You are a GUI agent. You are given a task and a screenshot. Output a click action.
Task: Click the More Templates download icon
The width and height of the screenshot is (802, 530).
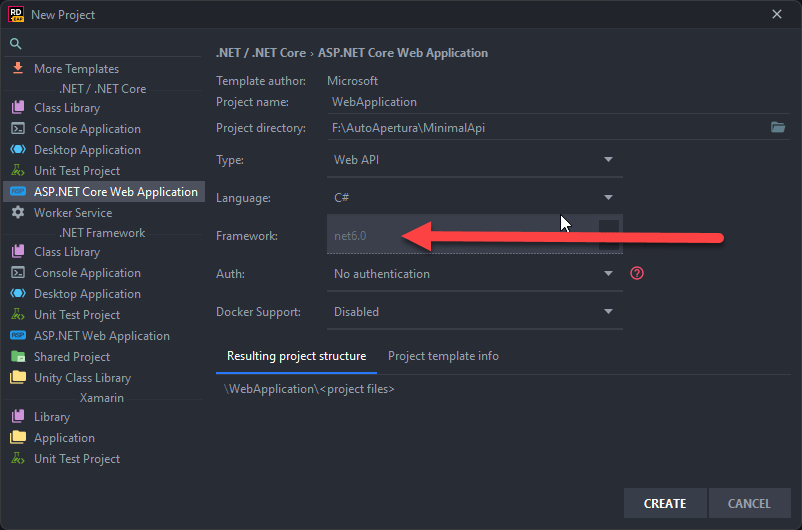(18, 68)
